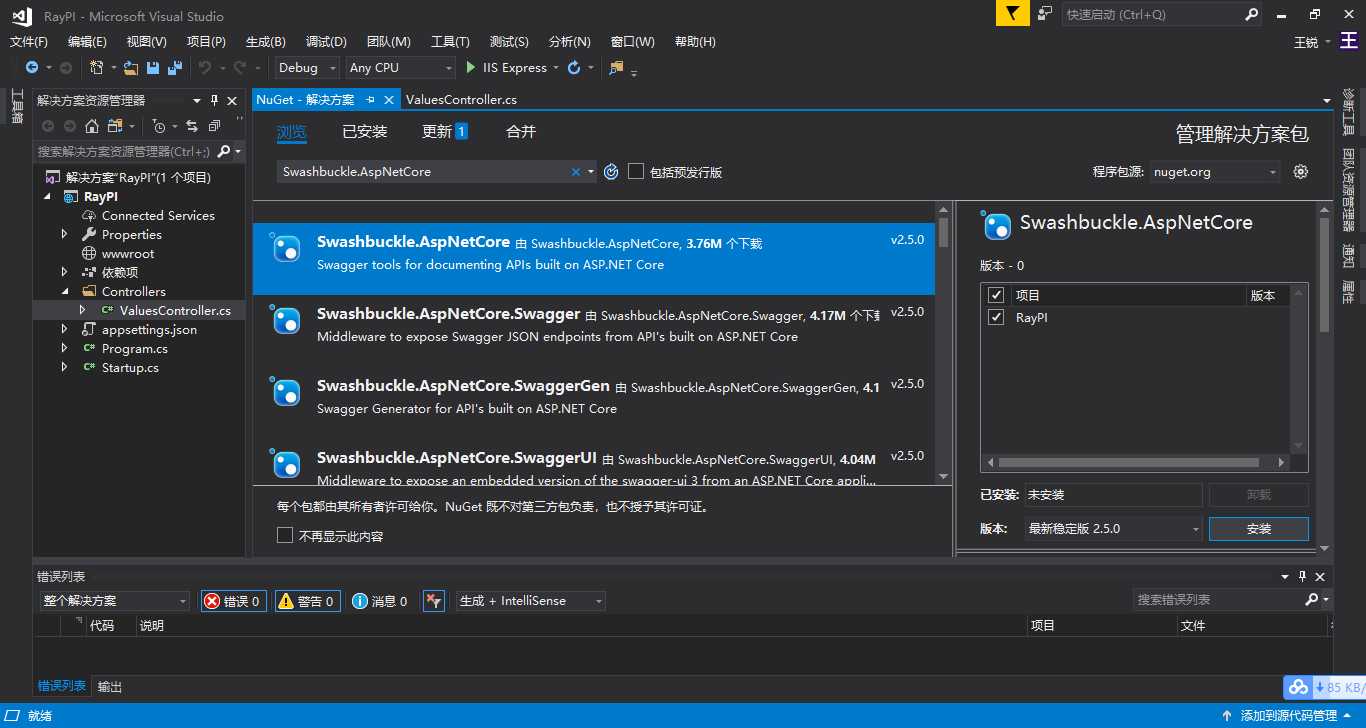
Task: Click the send feedback icon near Quick Launch
Action: pyautogui.click(x=1044, y=14)
